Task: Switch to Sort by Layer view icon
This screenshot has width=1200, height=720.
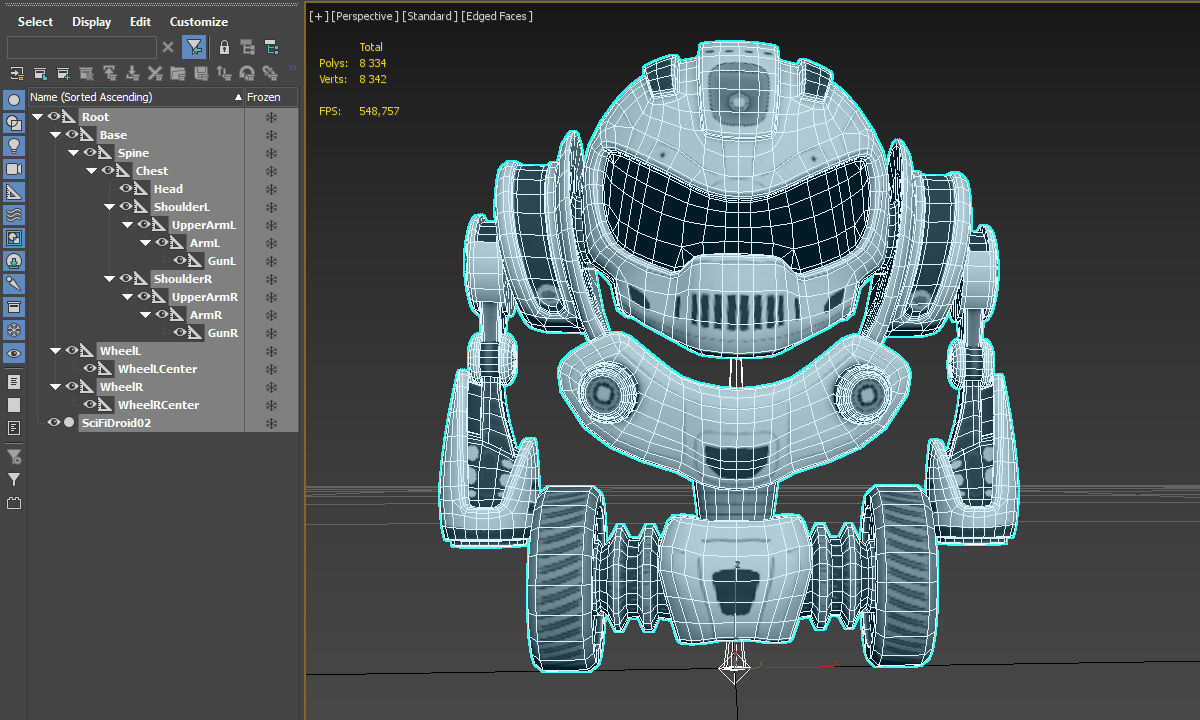Action: tap(247, 47)
